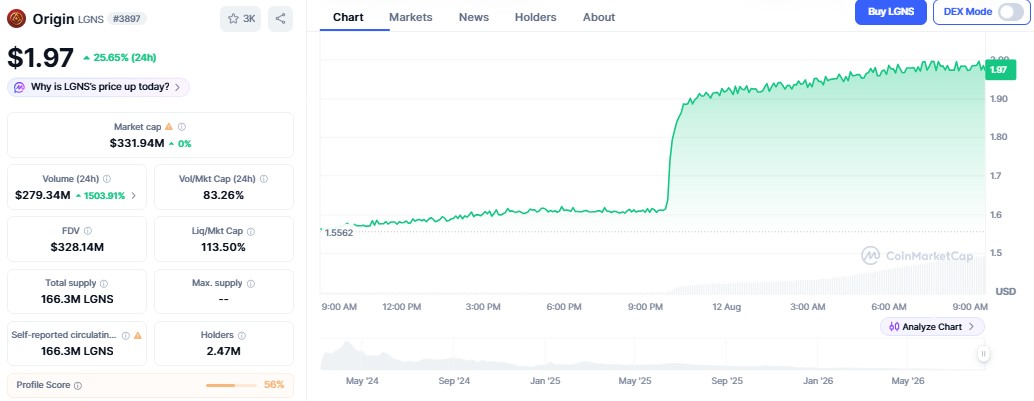Click the Market cap warning triangle icon

[x=169, y=127]
